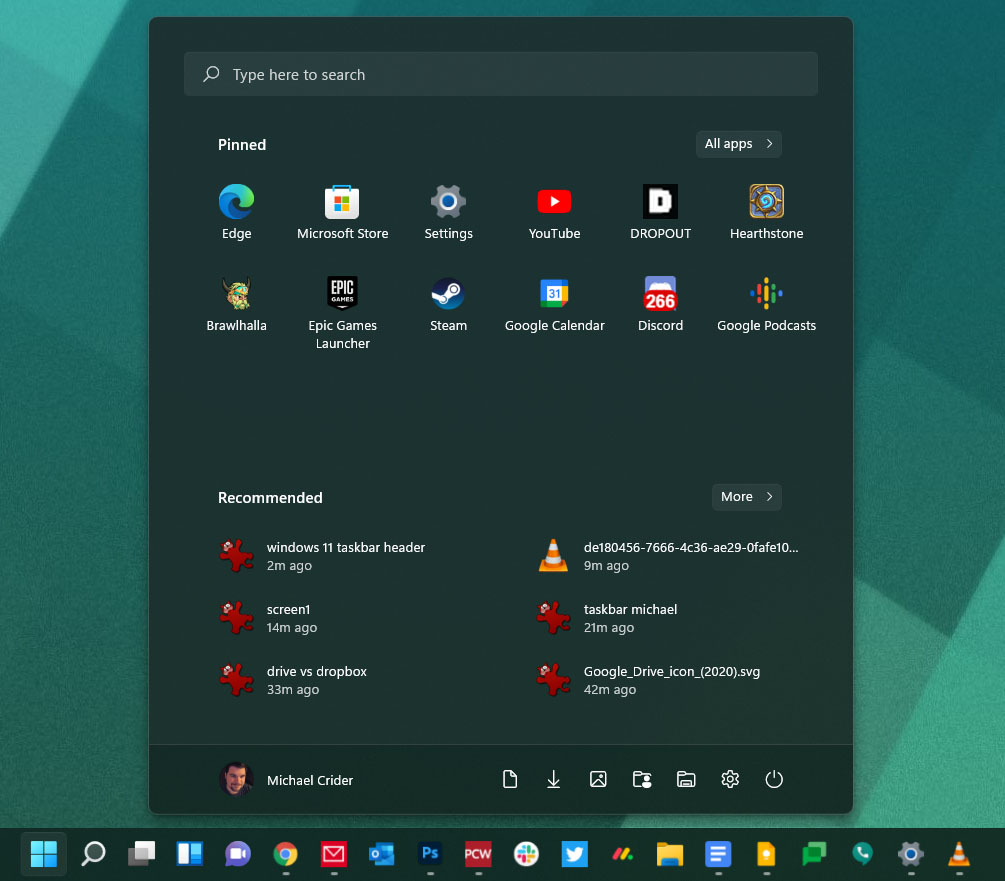Image resolution: width=1005 pixels, height=881 pixels.
Task: Open recommended file 'drive vs dropbox'
Action: tap(293, 680)
